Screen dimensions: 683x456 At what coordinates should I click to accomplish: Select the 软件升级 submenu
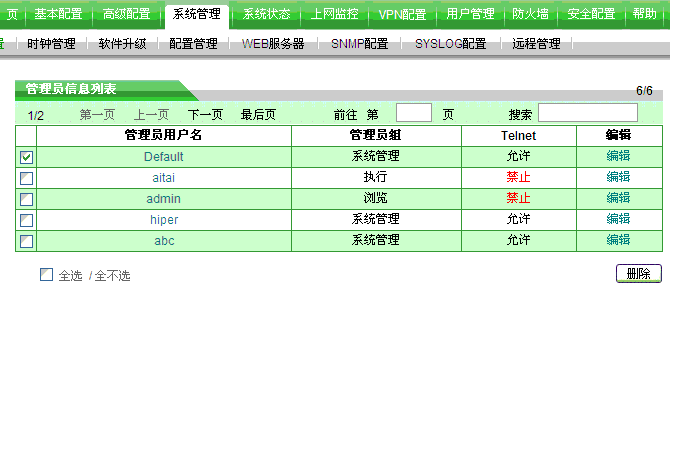[x=122, y=44]
